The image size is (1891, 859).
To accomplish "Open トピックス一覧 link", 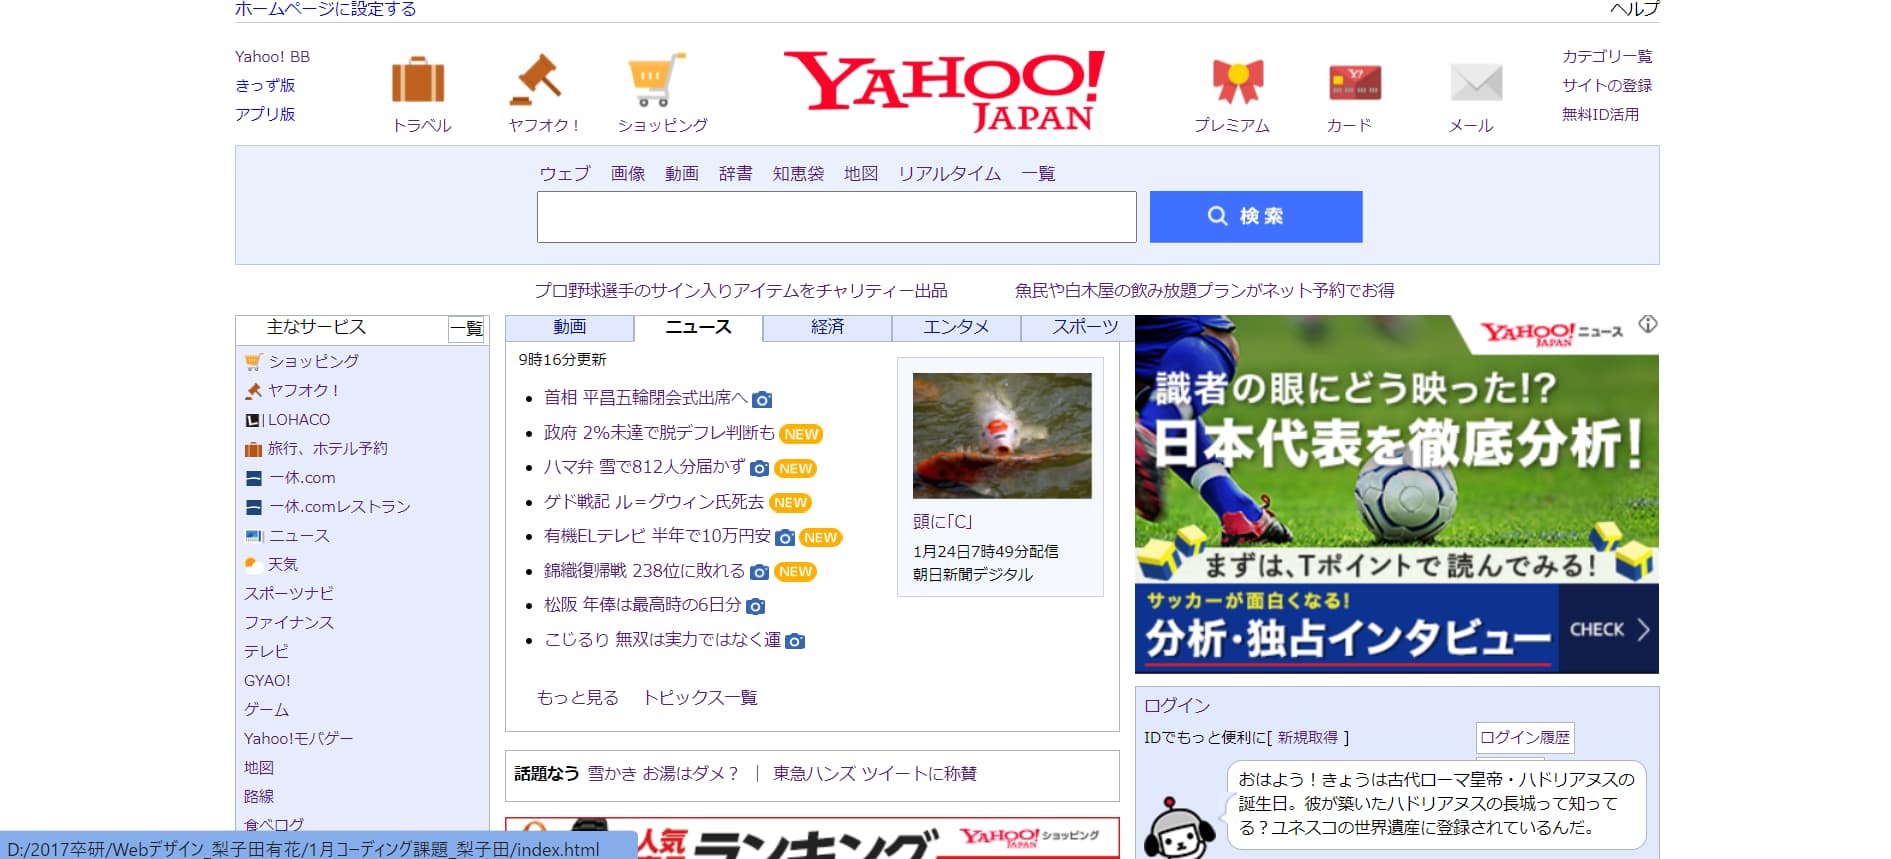I will [x=700, y=698].
